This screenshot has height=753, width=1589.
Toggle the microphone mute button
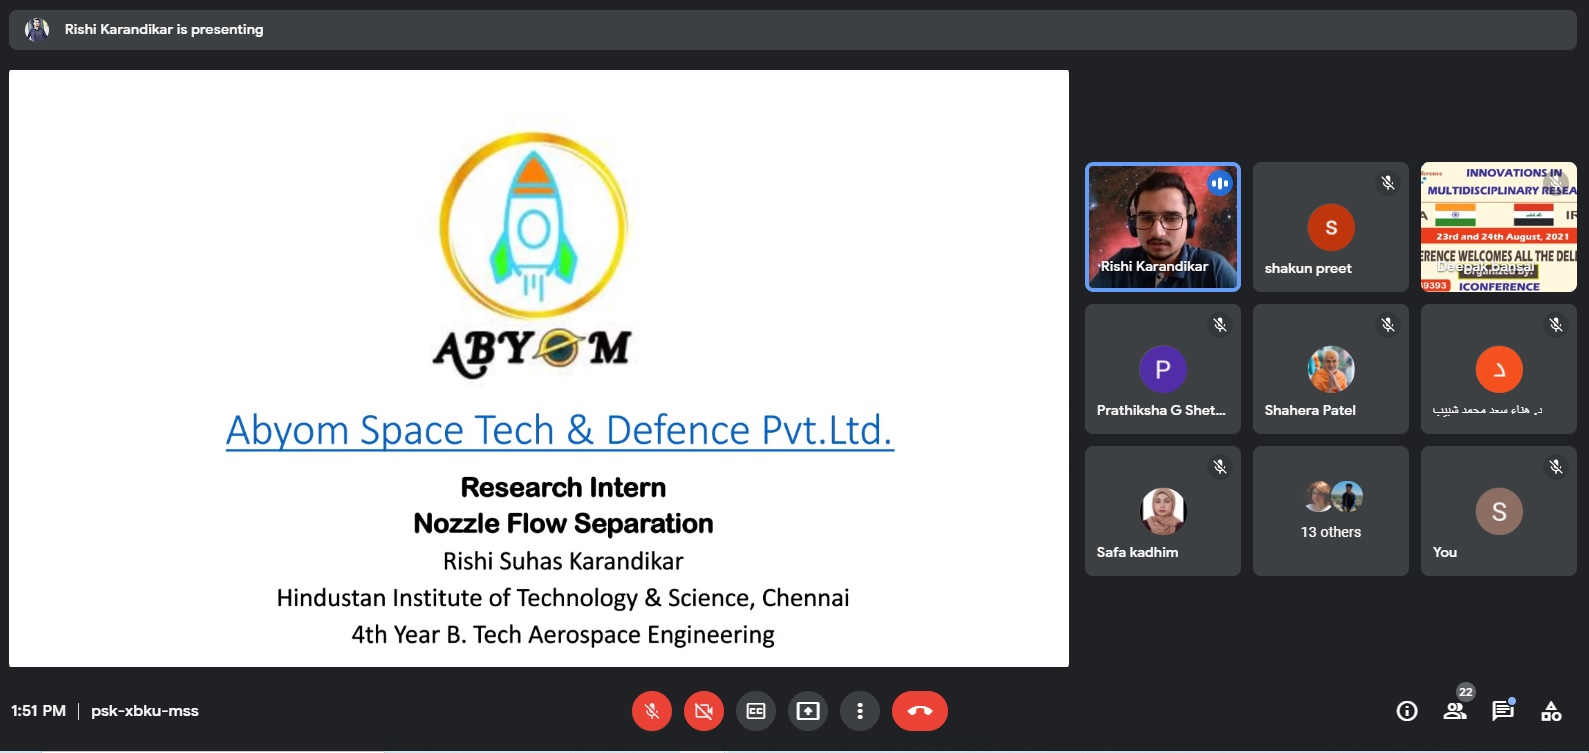pos(652,711)
